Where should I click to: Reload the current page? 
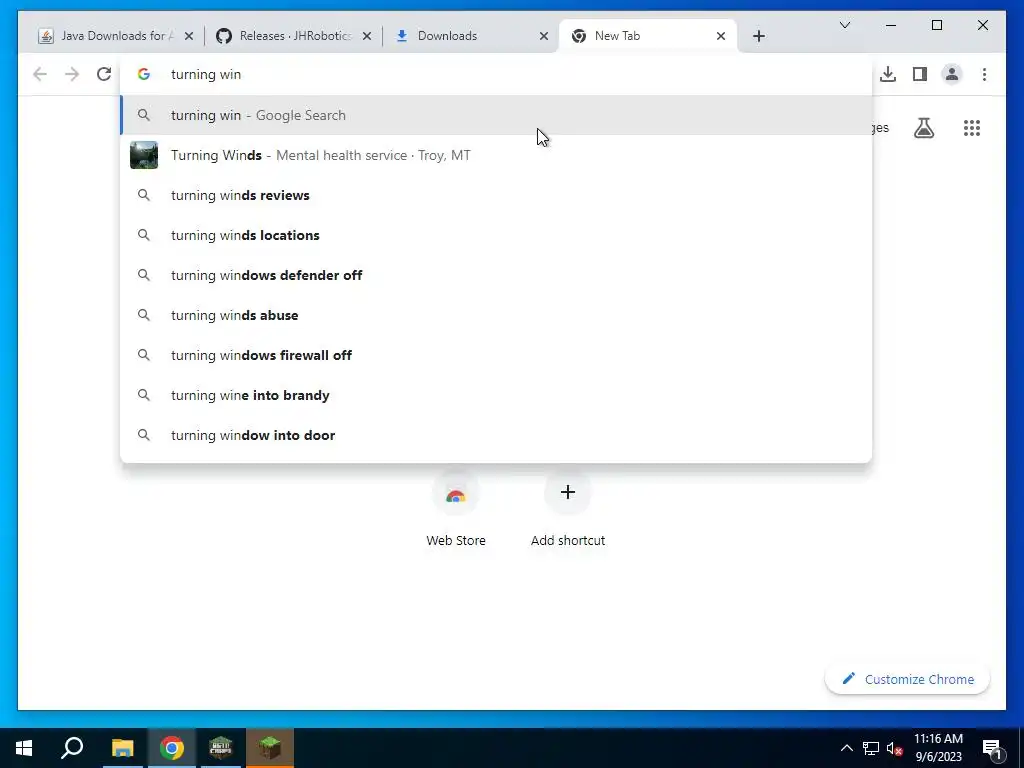(104, 74)
